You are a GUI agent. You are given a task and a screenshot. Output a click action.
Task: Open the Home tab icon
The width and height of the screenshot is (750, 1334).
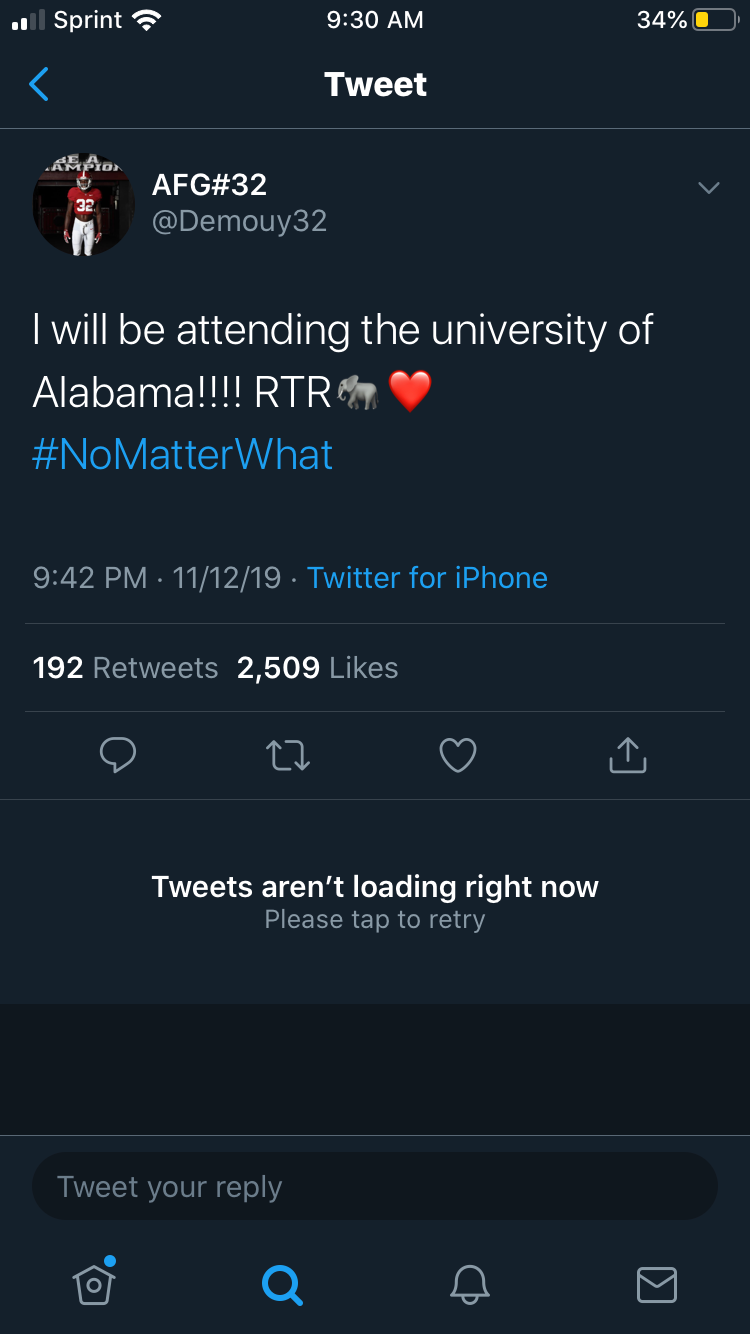94,1283
